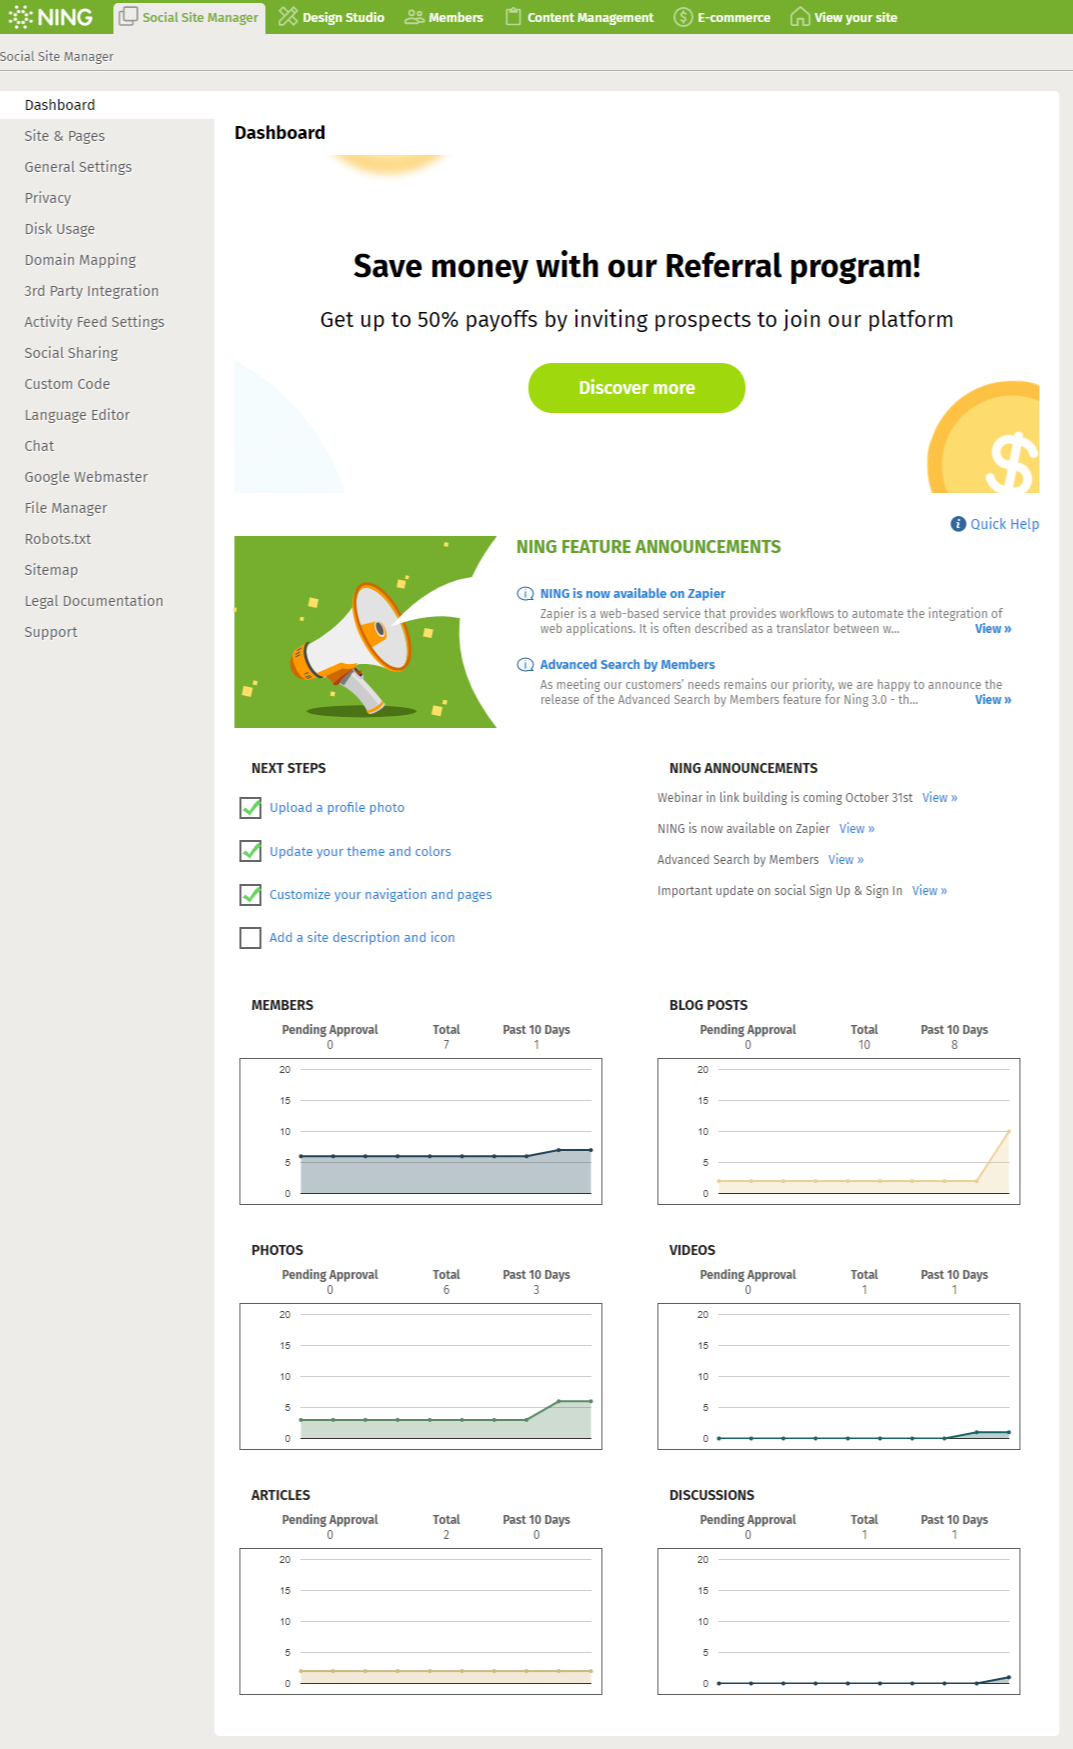Select Dashboard in the sidebar
Image resolution: width=1073 pixels, height=1749 pixels.
(107, 105)
